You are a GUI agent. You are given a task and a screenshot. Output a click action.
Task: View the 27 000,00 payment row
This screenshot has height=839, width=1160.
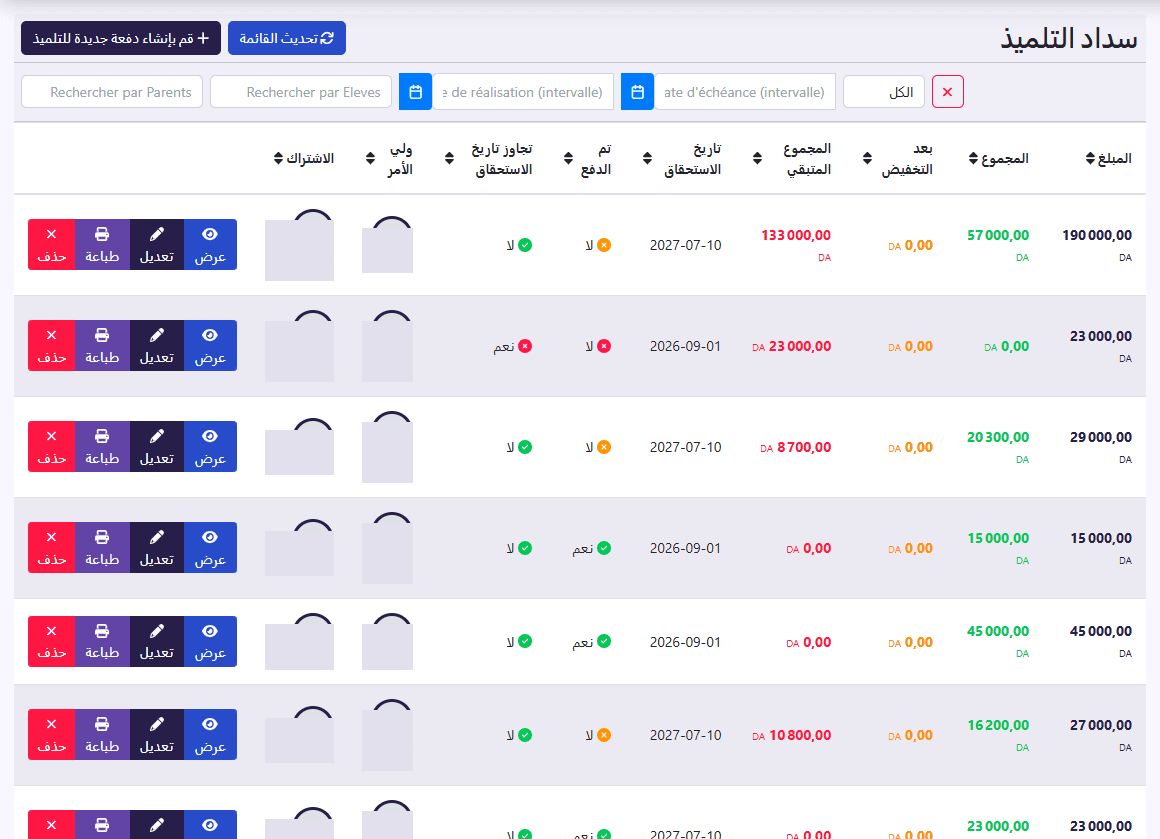210,735
